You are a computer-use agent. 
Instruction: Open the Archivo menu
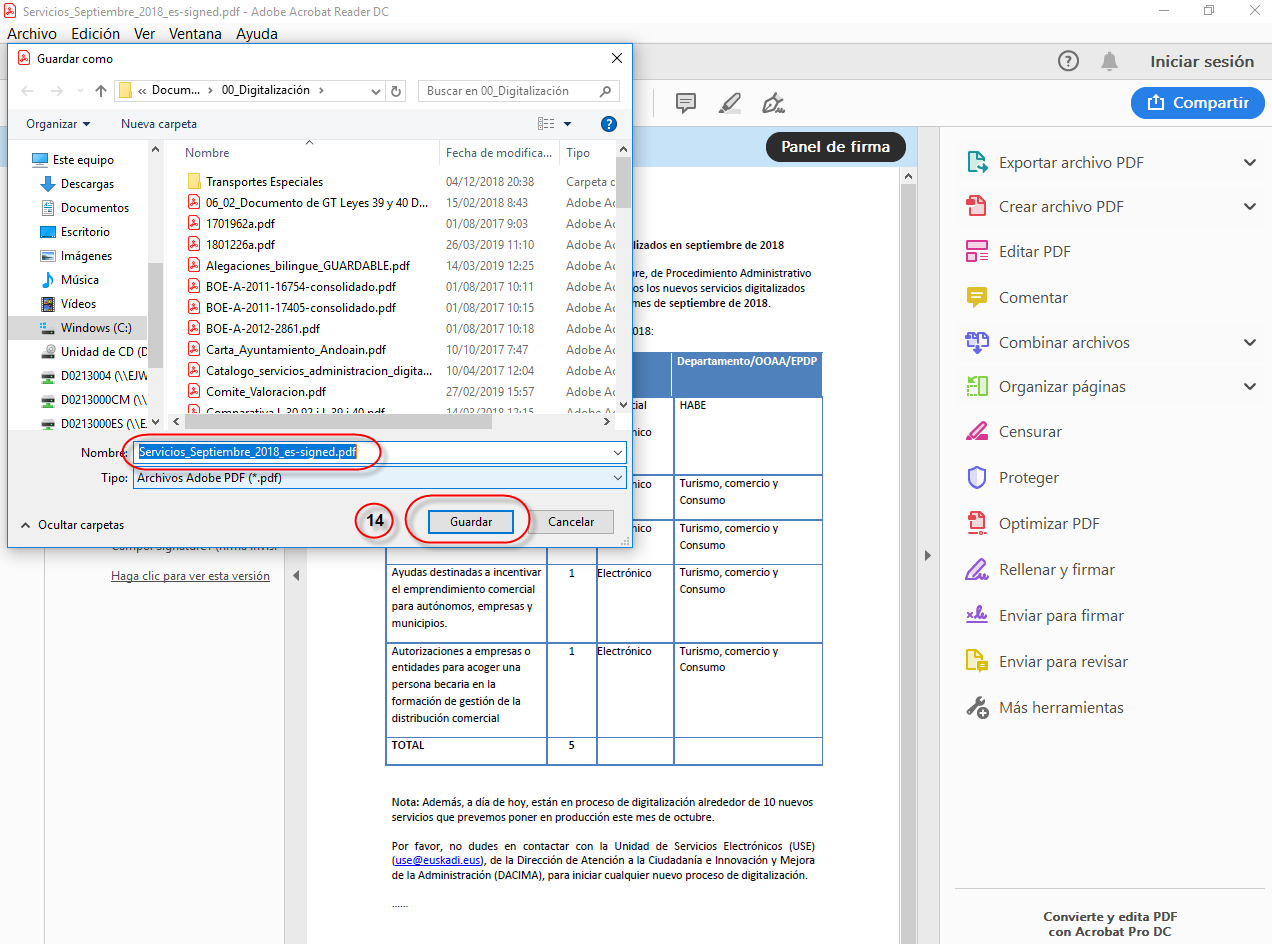pyautogui.click(x=31, y=34)
